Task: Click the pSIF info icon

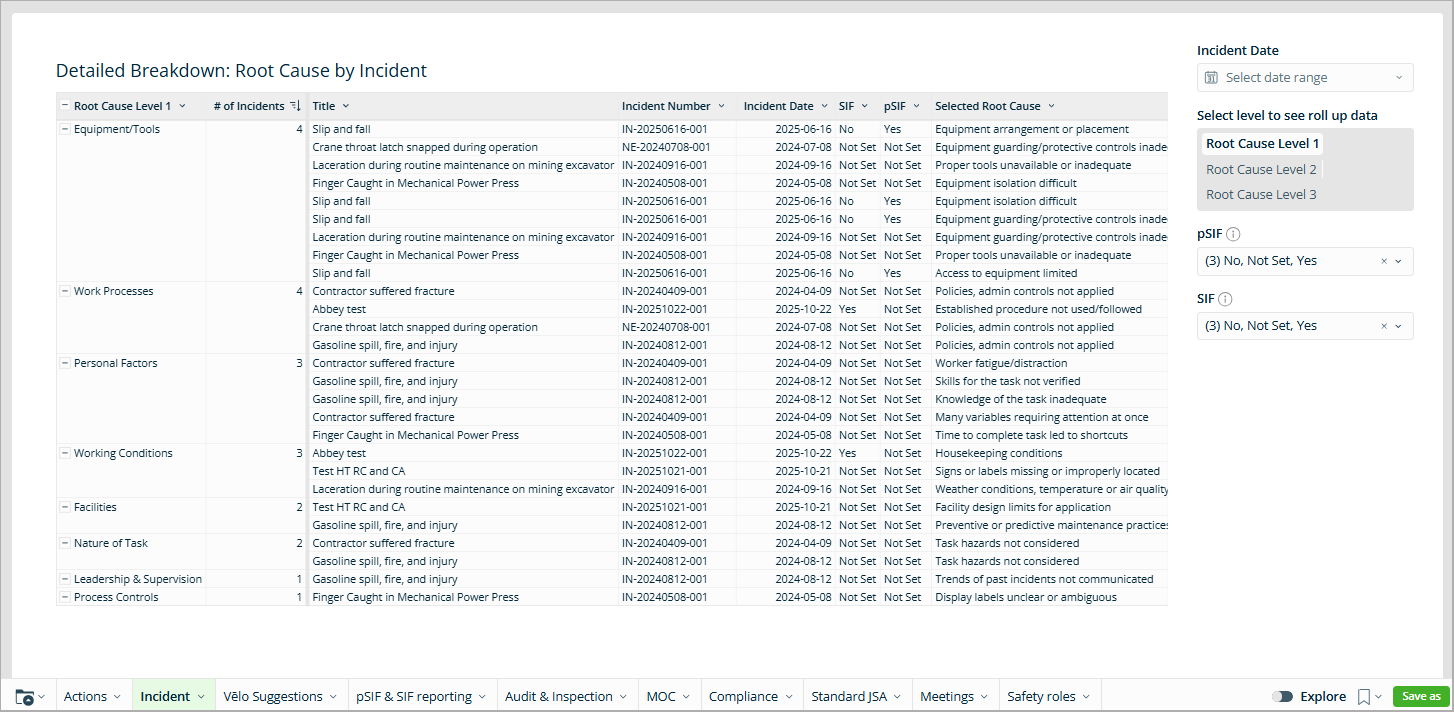Action: click(1233, 234)
